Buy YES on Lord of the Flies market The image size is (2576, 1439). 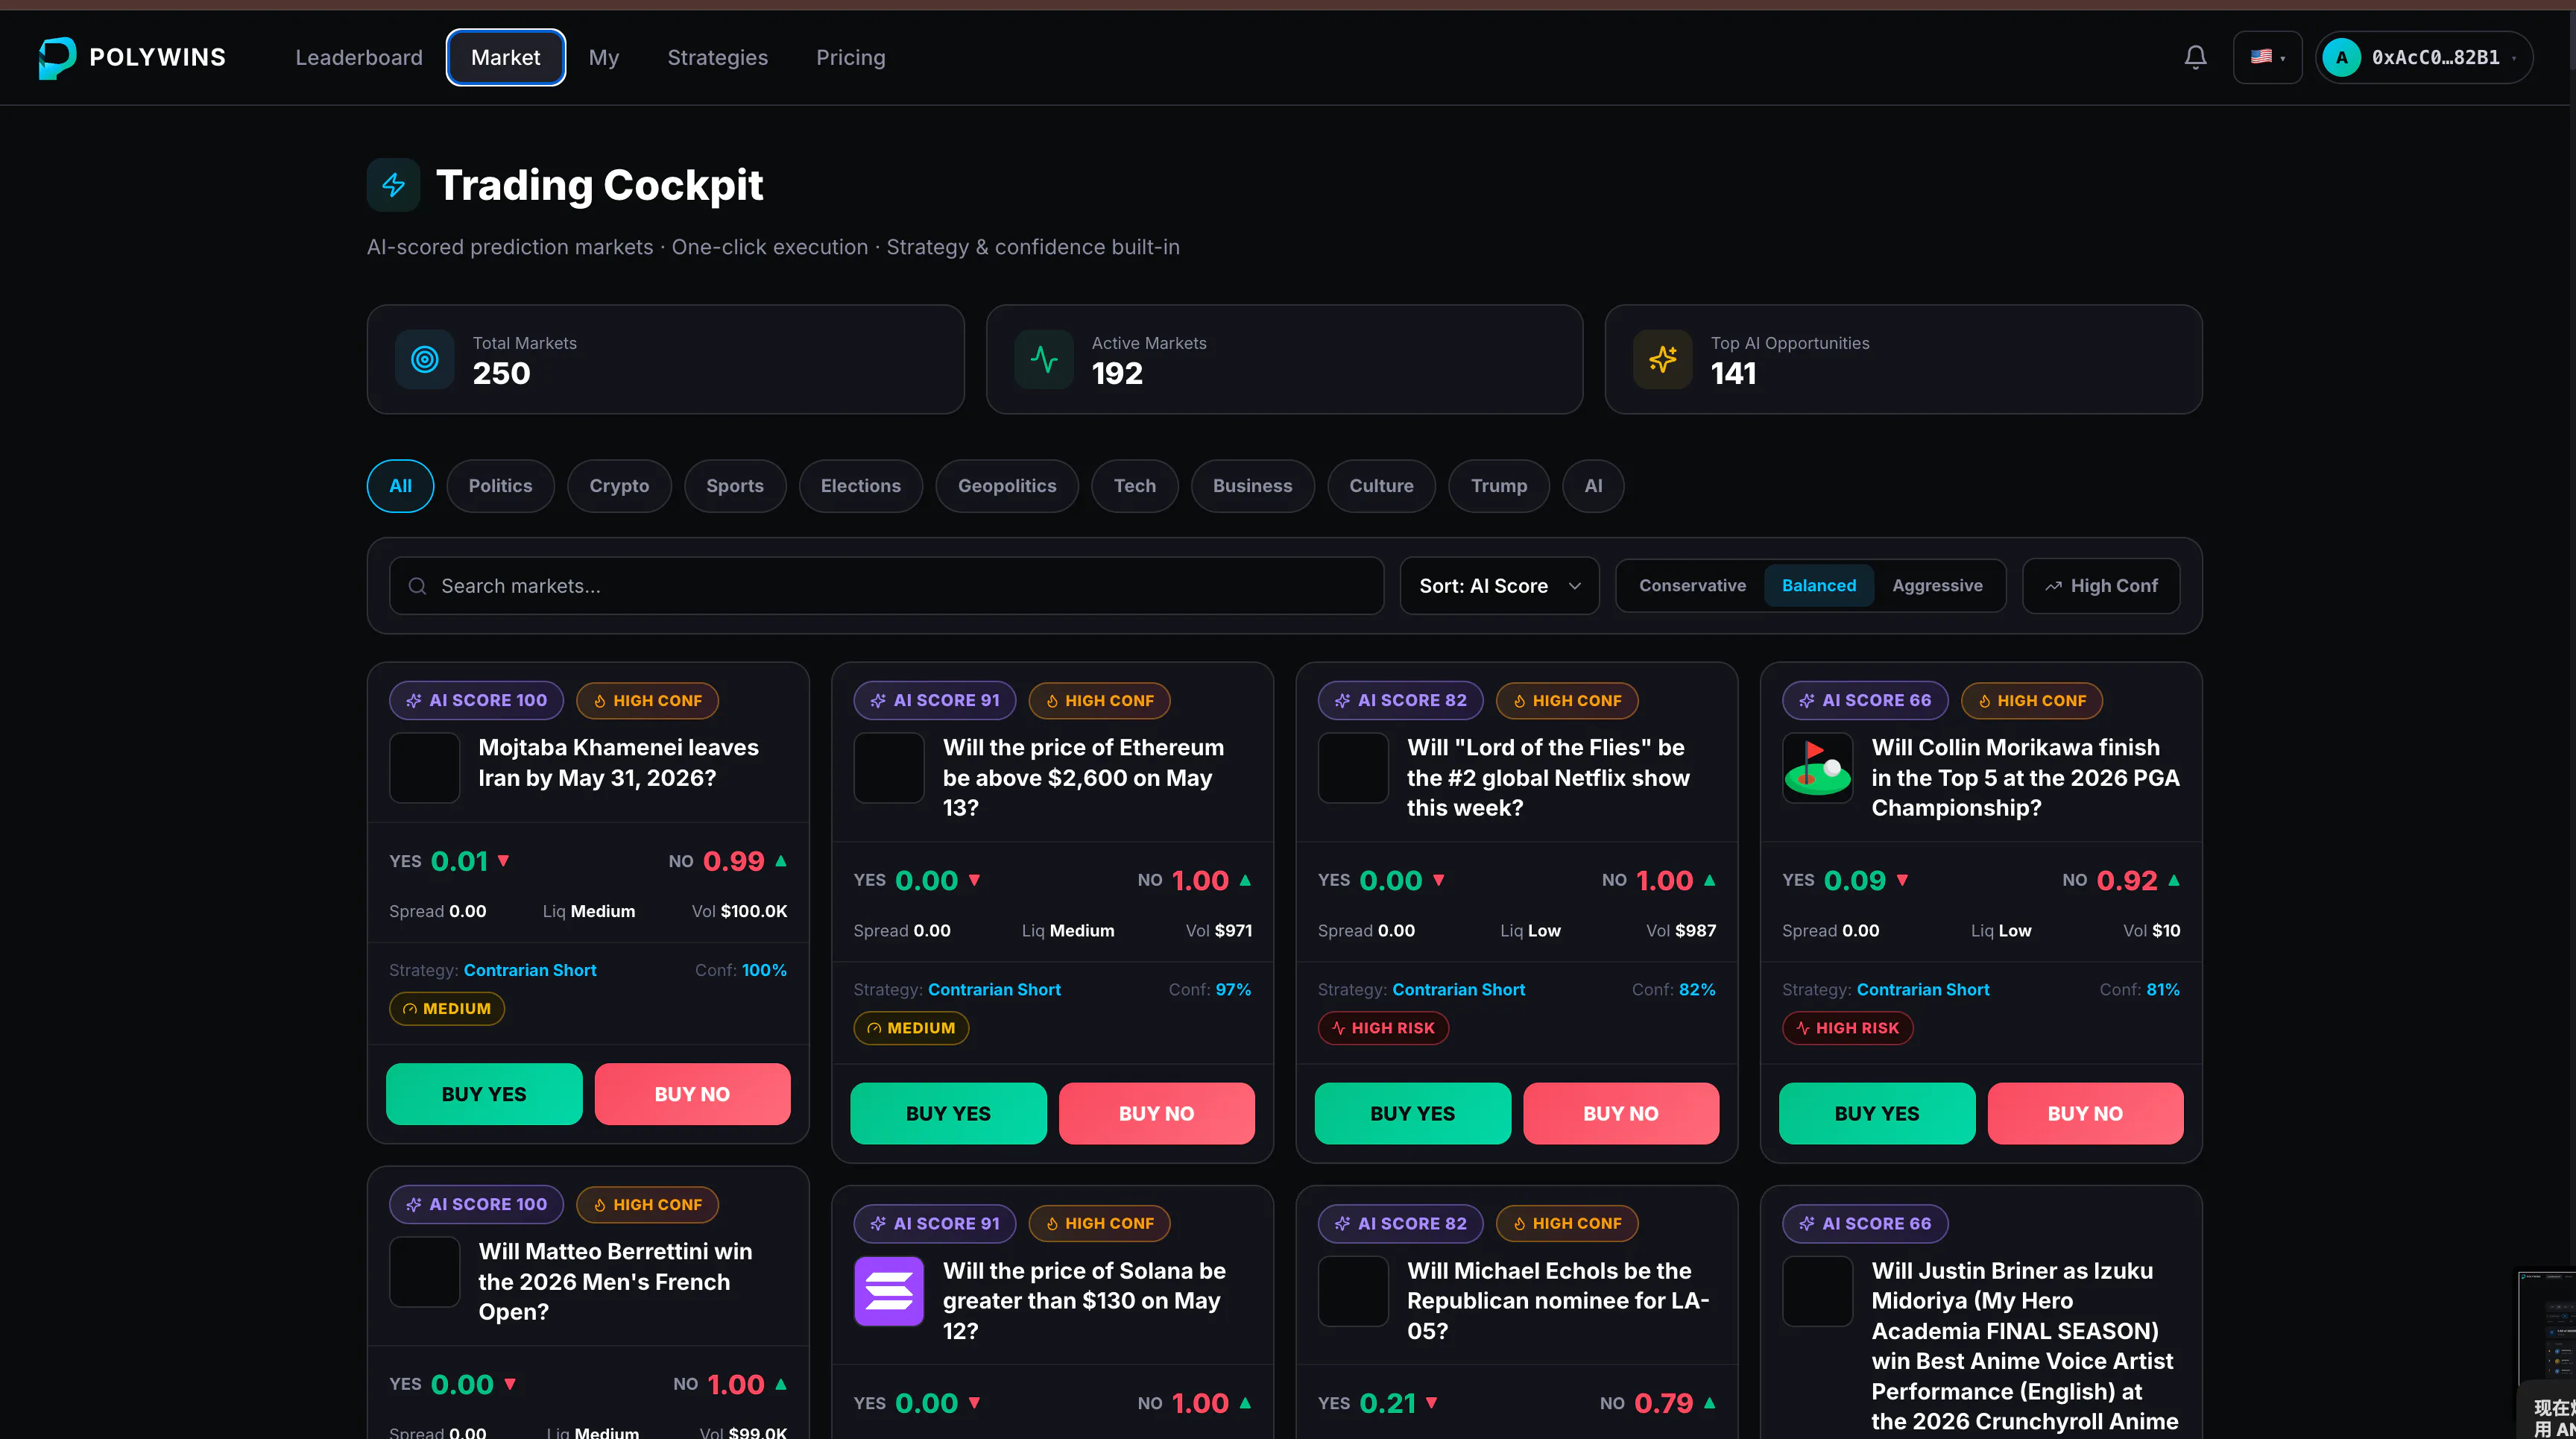pos(1412,1113)
